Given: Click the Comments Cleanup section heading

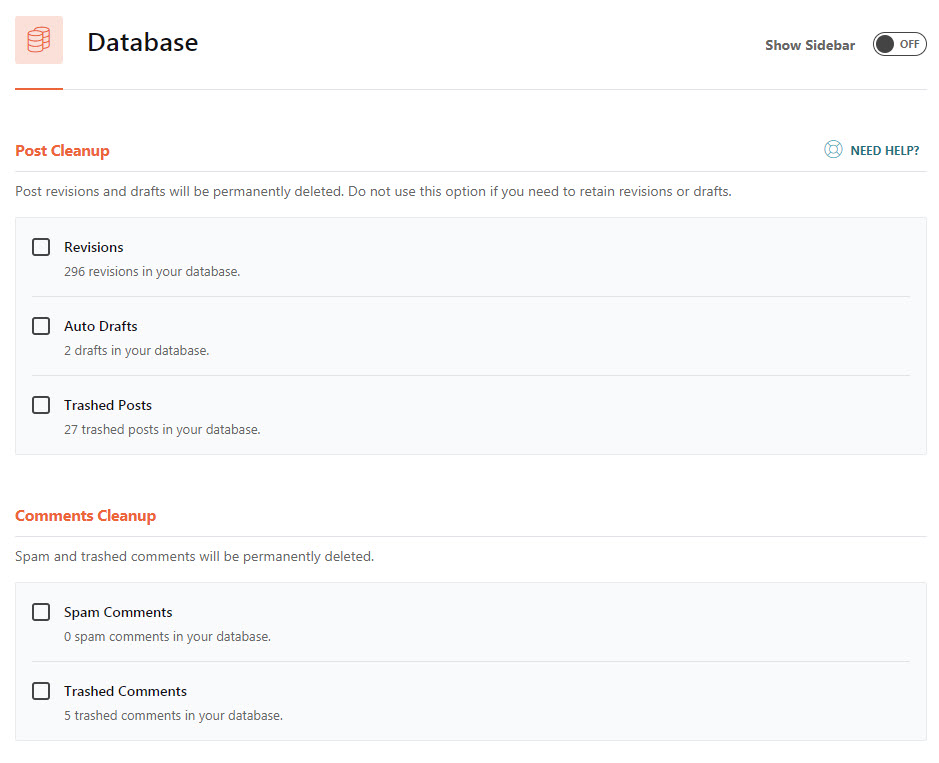Looking at the screenshot, I should click(85, 516).
